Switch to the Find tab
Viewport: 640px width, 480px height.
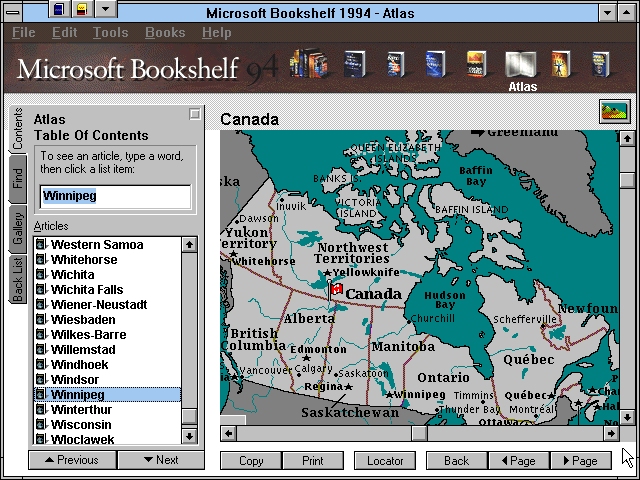[18, 179]
